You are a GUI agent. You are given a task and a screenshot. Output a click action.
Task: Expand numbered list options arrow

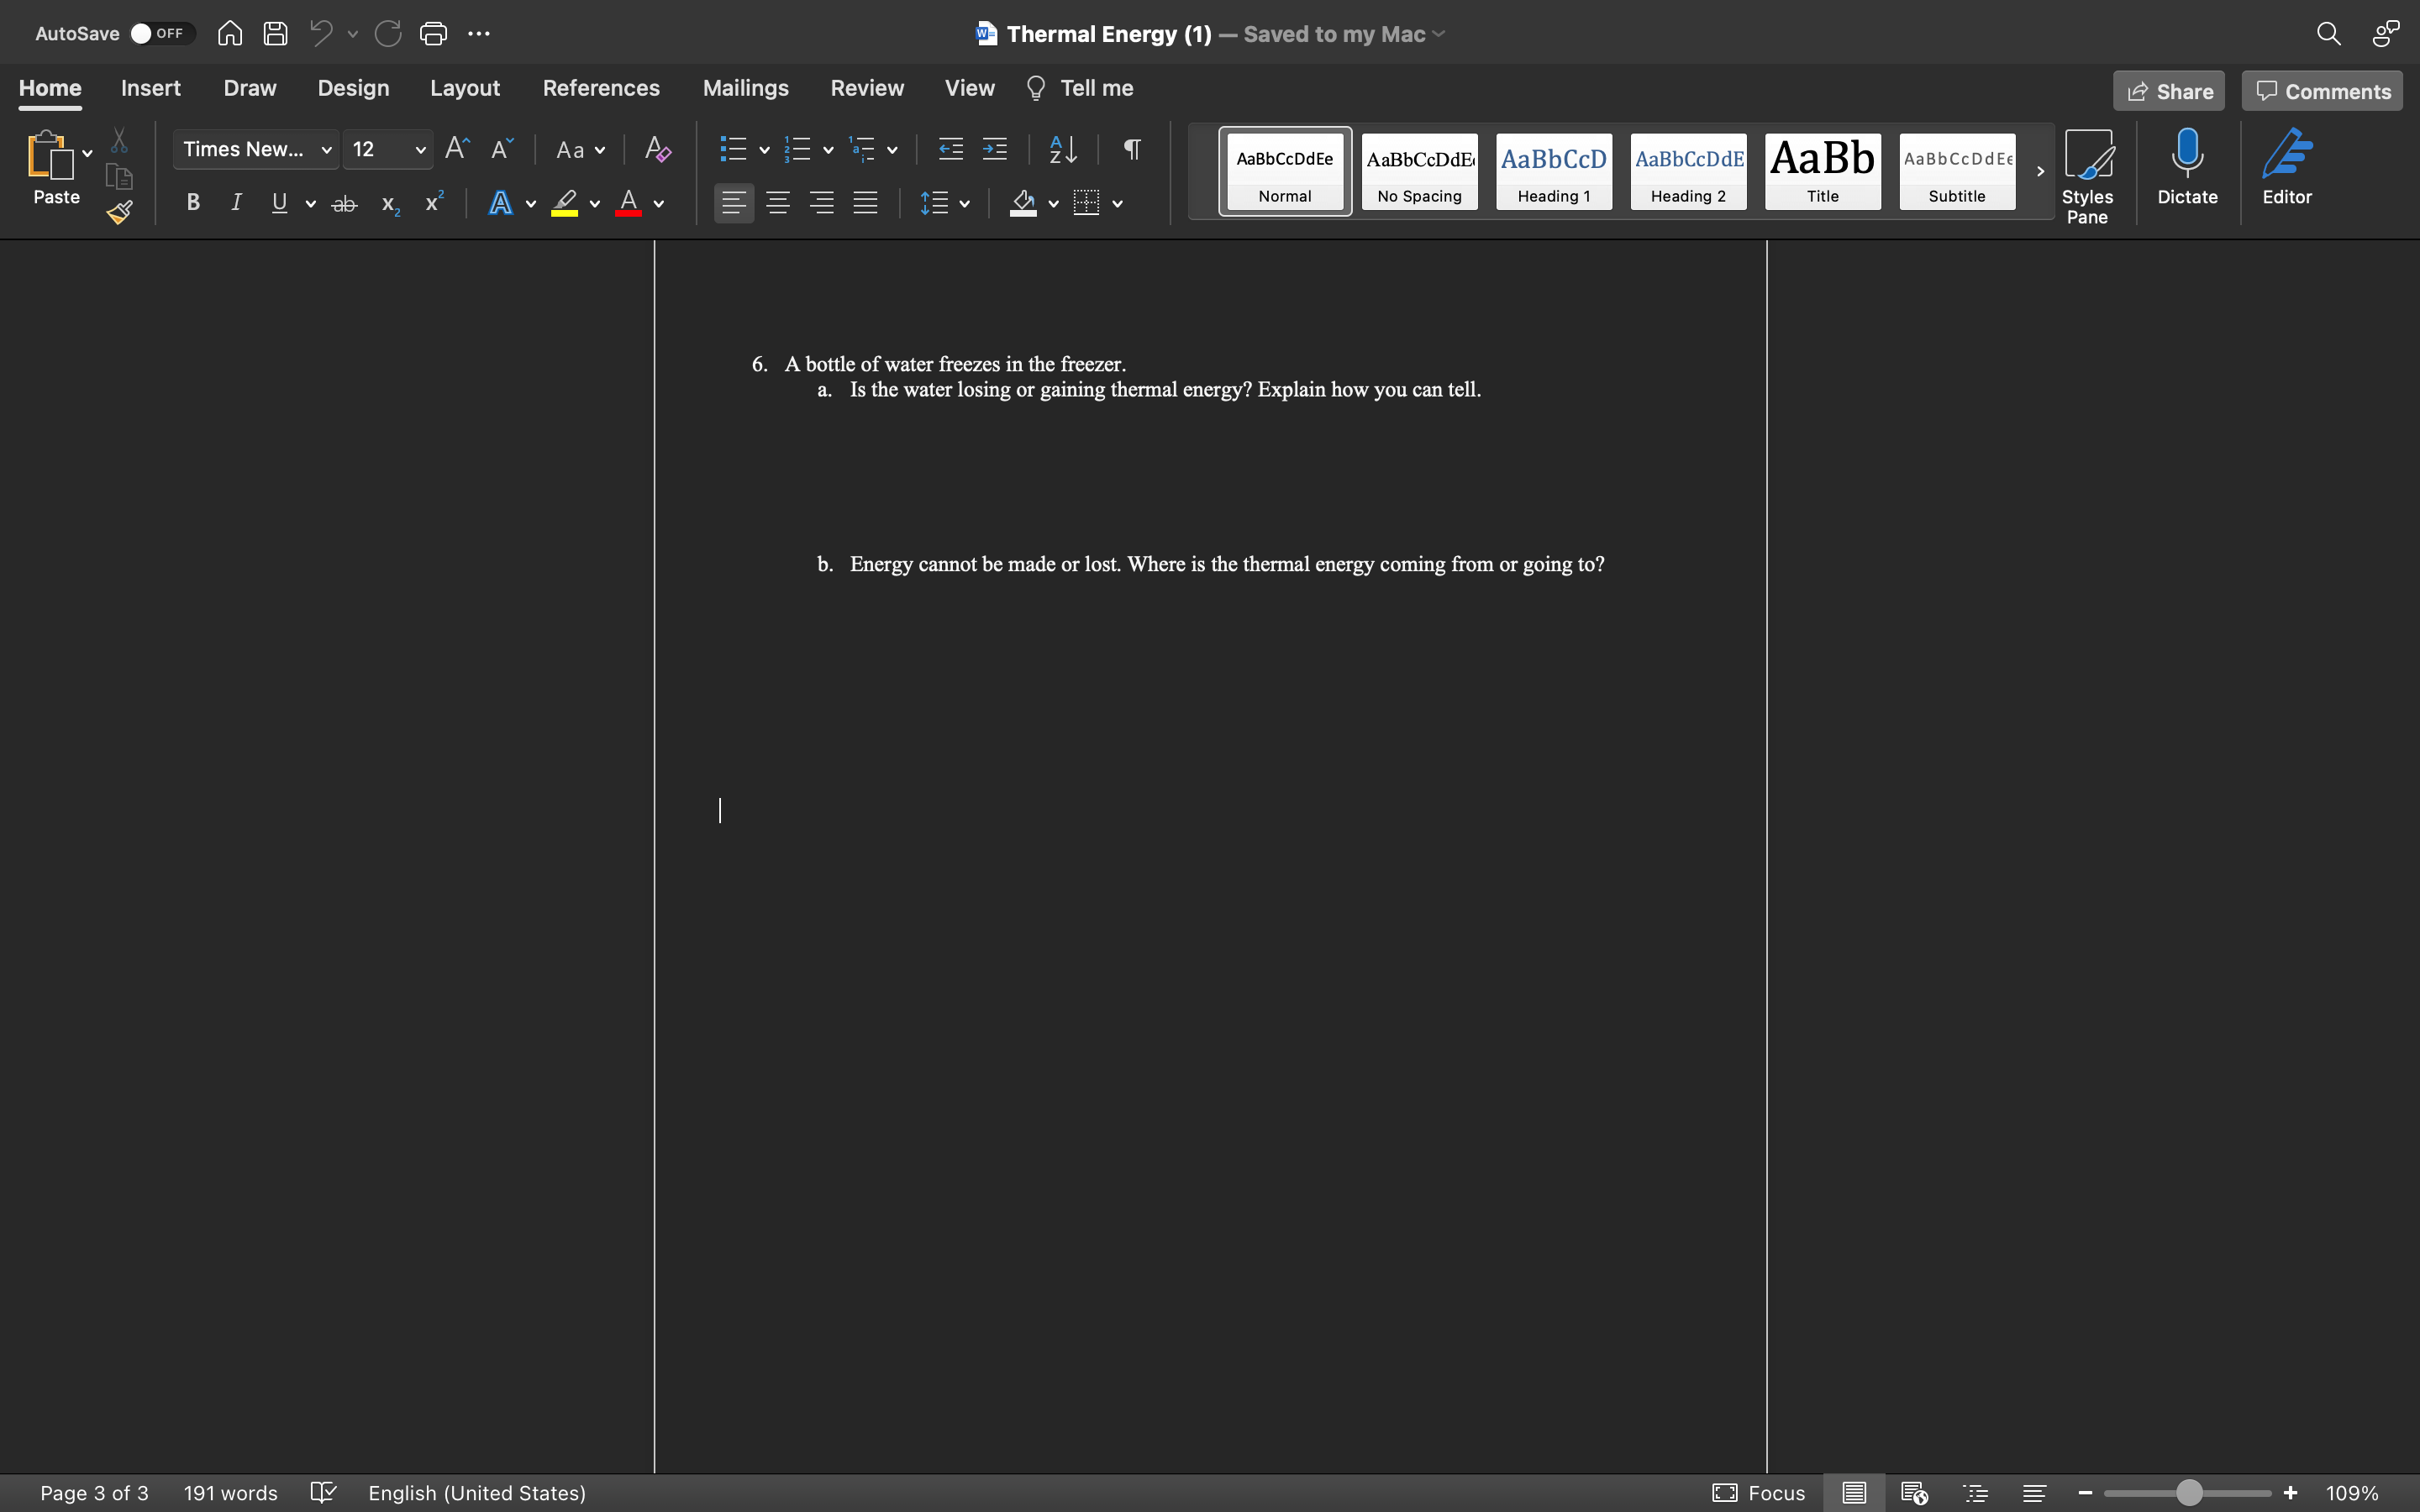point(828,150)
